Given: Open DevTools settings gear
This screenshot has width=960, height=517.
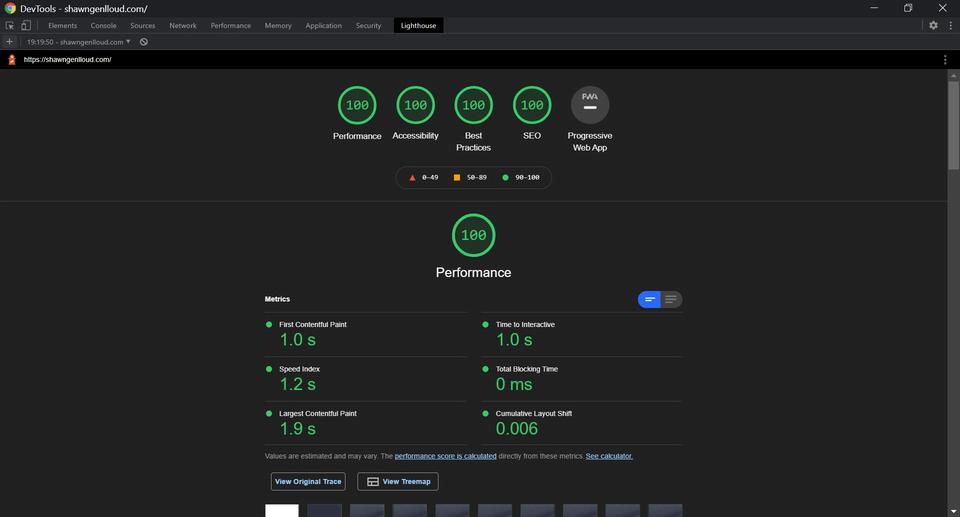Looking at the screenshot, I should [x=933, y=25].
